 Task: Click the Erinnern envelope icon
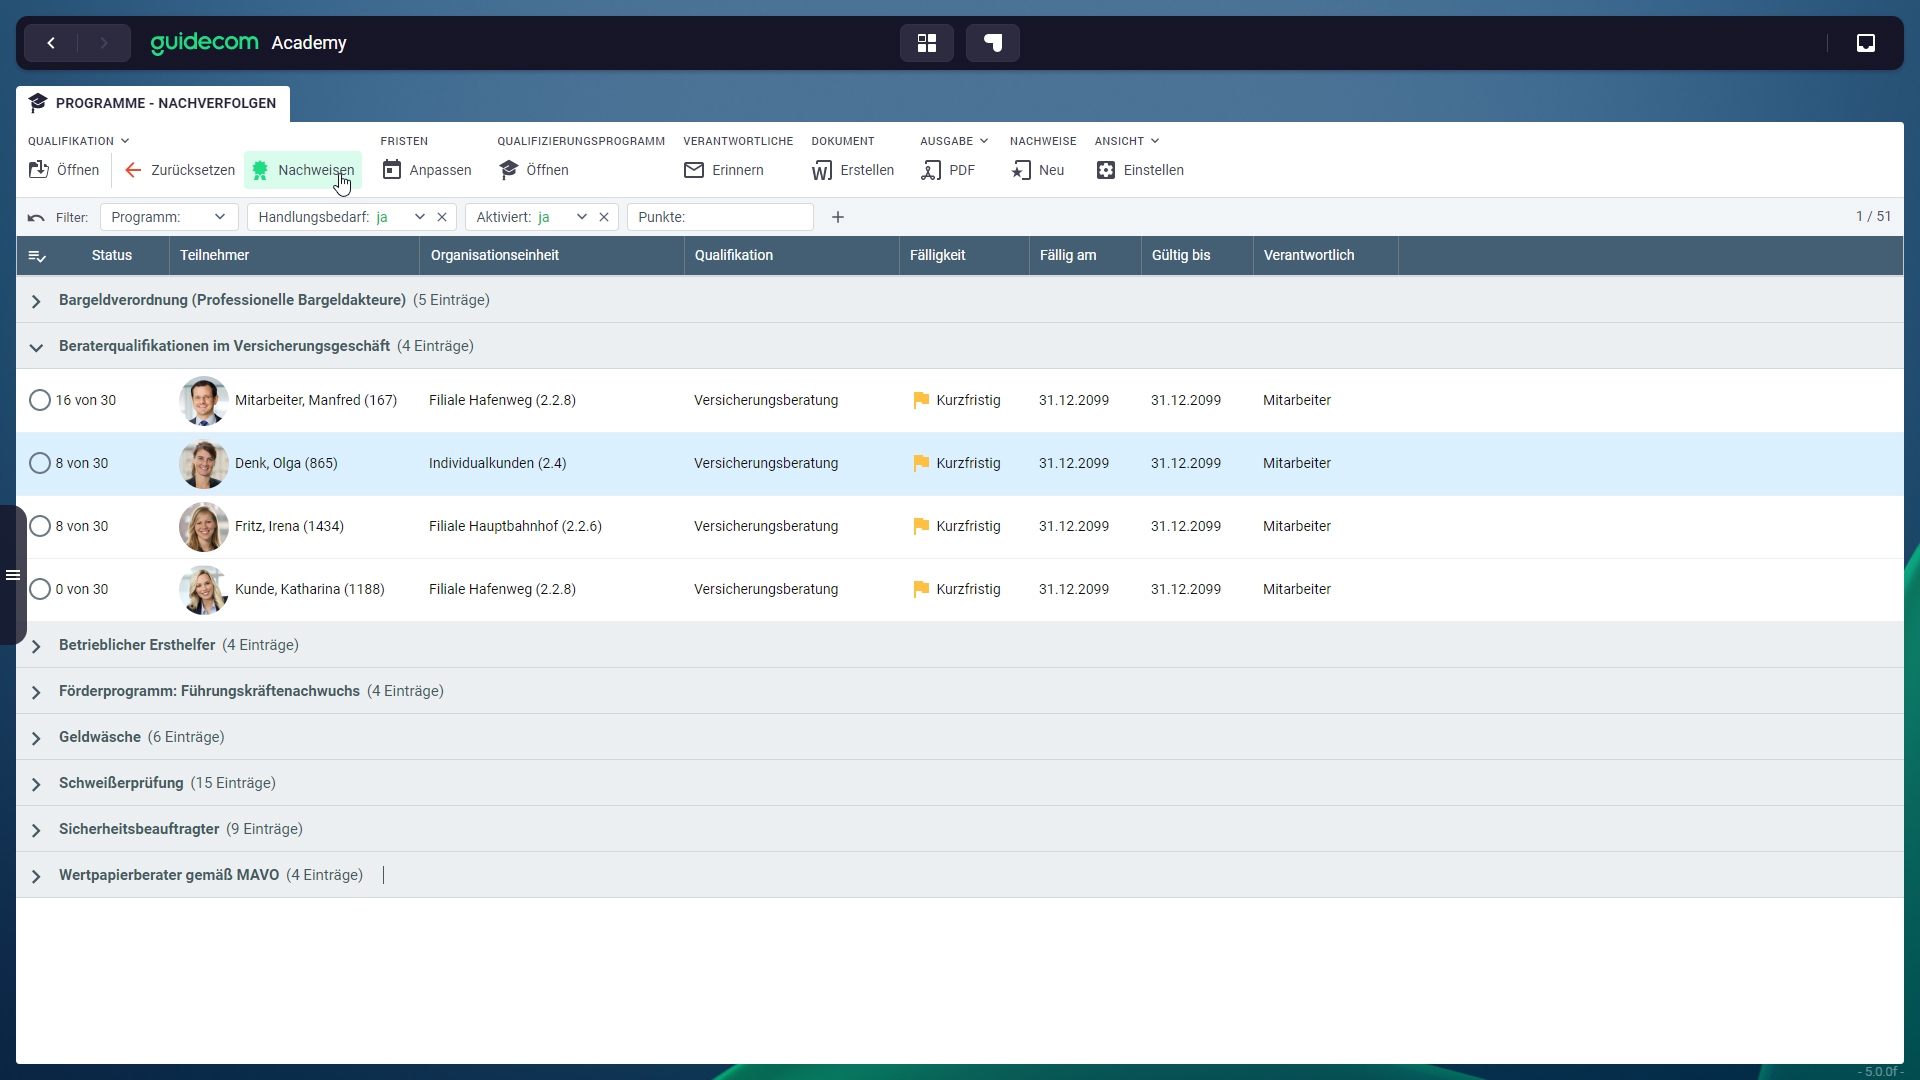pos(694,170)
